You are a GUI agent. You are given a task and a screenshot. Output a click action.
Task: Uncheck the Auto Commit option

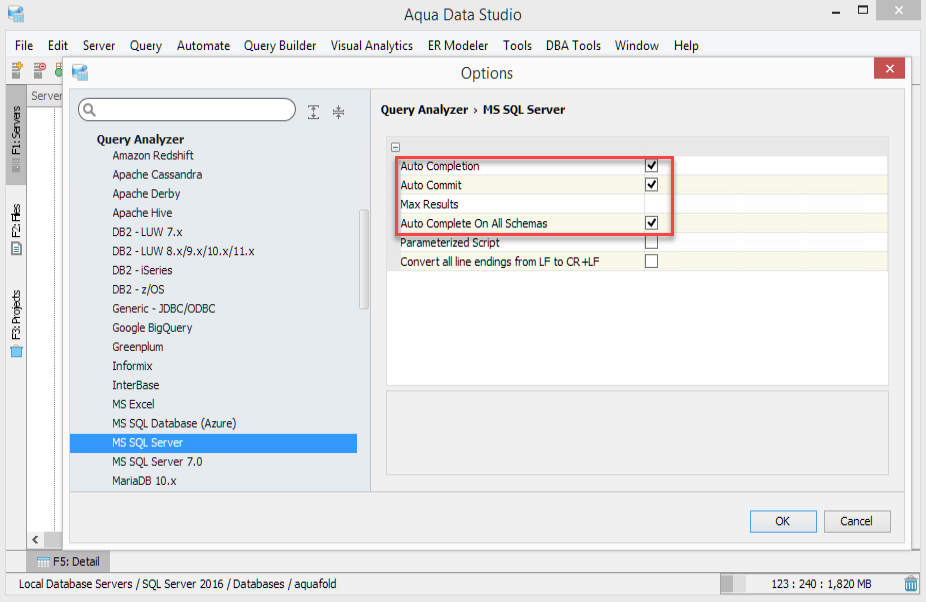(651, 185)
